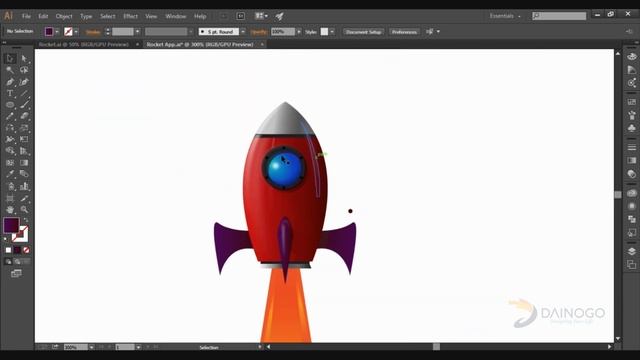Open the Gradient panel in dock

(x=632, y=160)
